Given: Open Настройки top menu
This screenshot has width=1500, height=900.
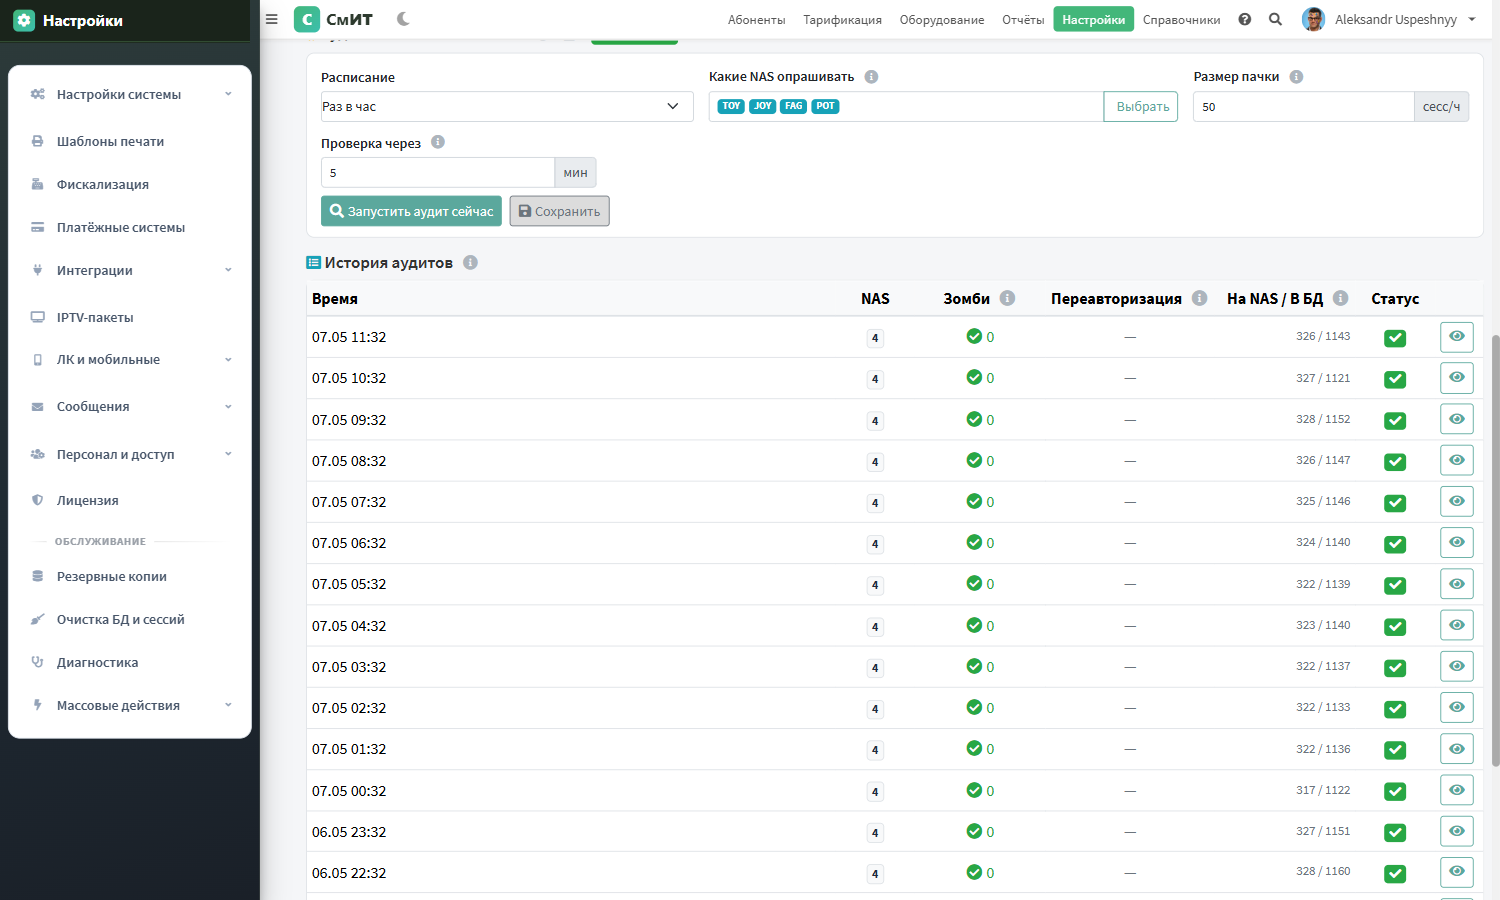Looking at the screenshot, I should point(1093,19).
